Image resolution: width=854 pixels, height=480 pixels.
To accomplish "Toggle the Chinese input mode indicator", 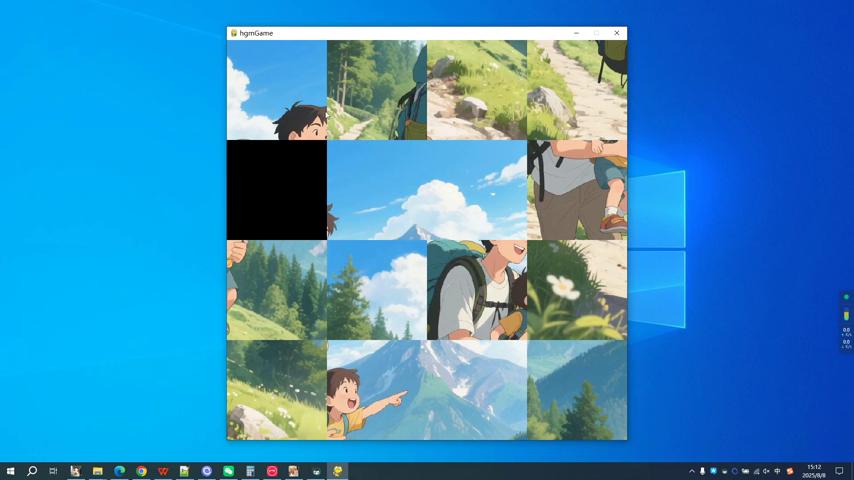I will [778, 471].
